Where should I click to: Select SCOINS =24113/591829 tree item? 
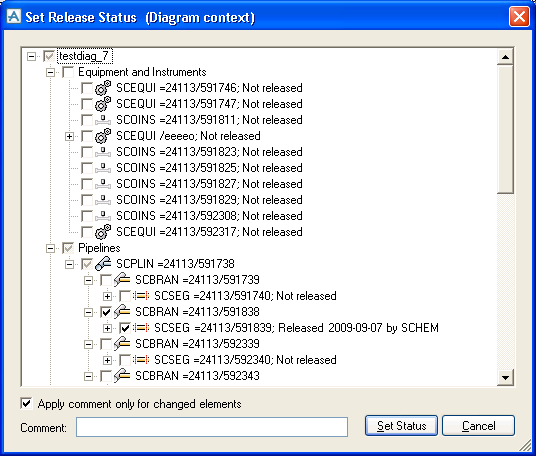[x=209, y=200]
